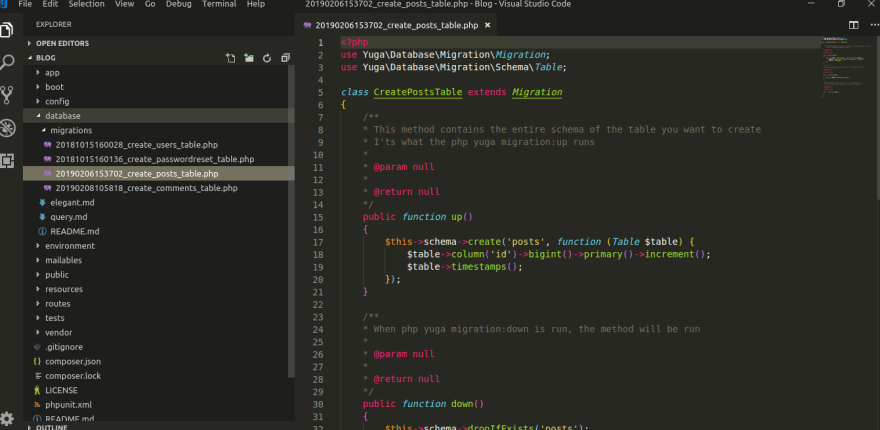The height and width of the screenshot is (430, 880).
Task: Open the View menu
Action: tap(124, 4)
